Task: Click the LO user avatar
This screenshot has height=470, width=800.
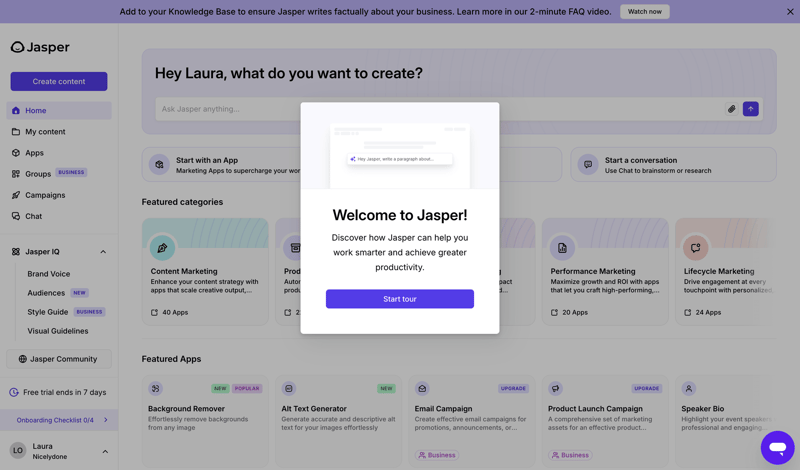Action: (x=18, y=451)
